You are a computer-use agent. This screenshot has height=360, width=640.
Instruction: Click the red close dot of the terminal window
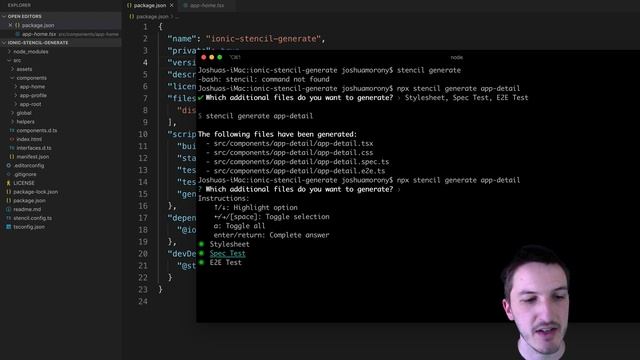[x=203, y=57]
